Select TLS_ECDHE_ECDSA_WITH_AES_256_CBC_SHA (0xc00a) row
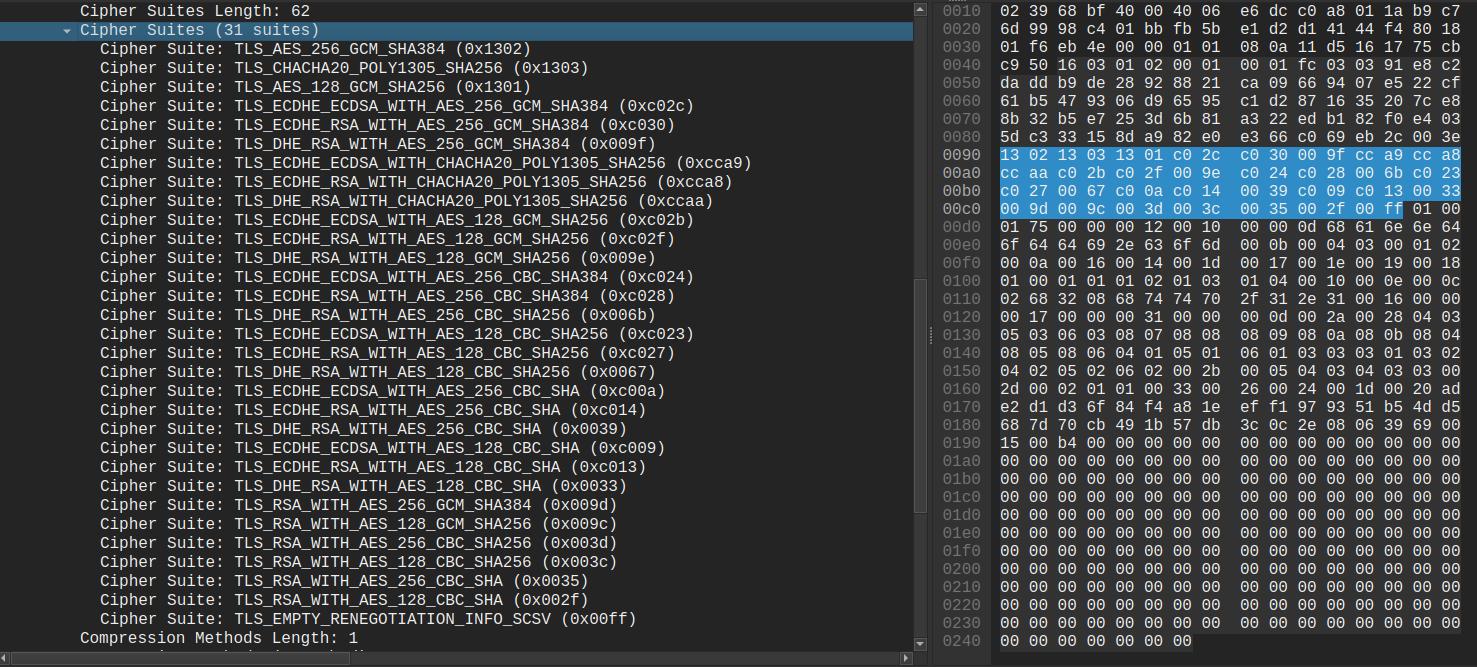 click(x=456, y=391)
